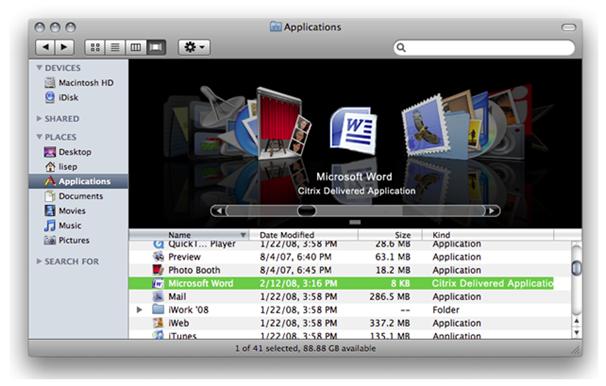Open the Action gear menu
Screen dimensions: 606x386
click(x=194, y=47)
